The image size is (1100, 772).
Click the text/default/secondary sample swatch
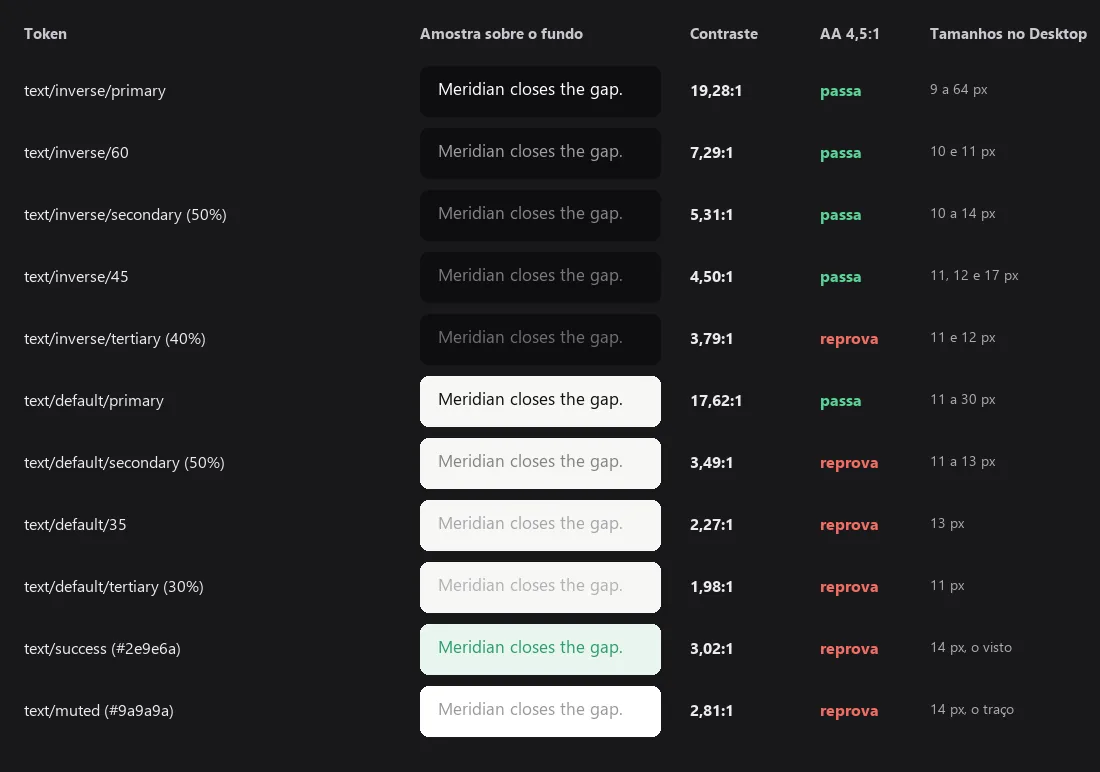click(540, 462)
